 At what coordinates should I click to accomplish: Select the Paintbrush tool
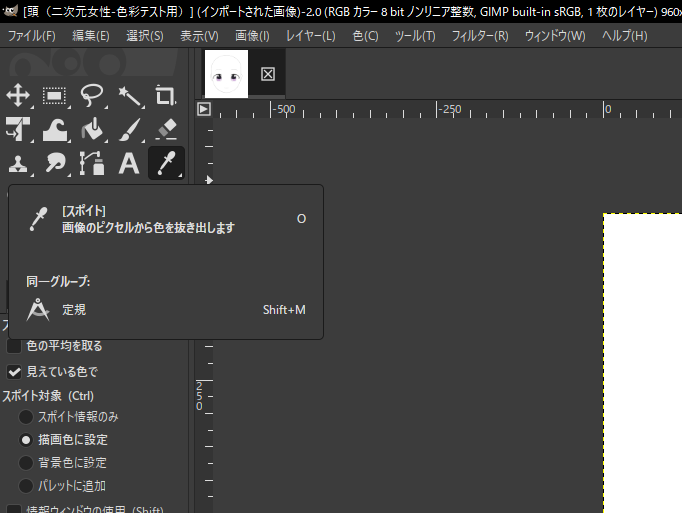[x=129, y=129]
